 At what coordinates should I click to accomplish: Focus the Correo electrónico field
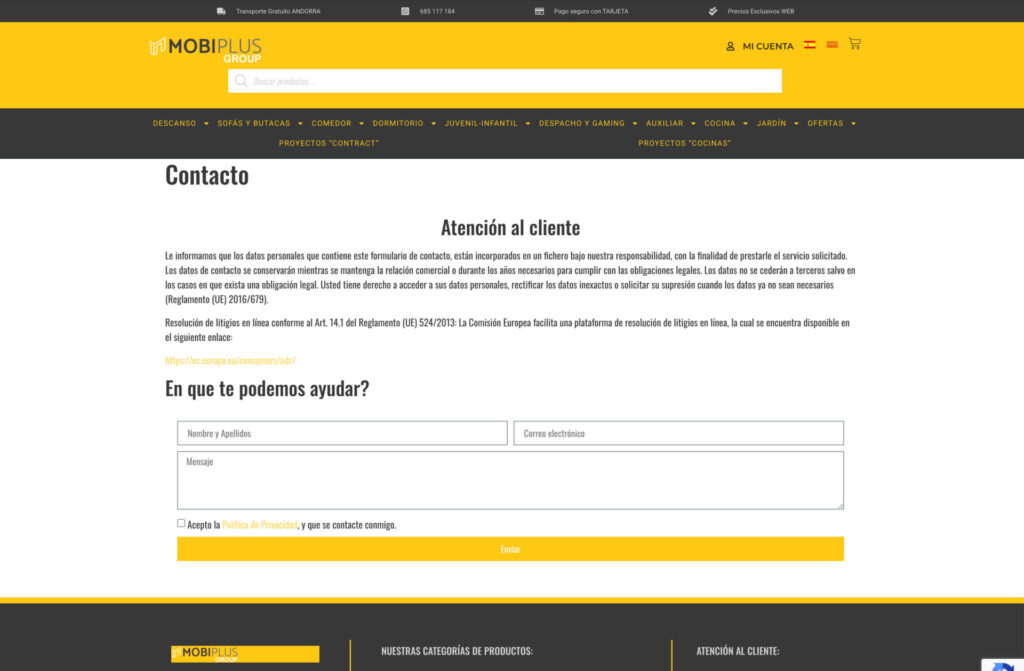[678, 433]
